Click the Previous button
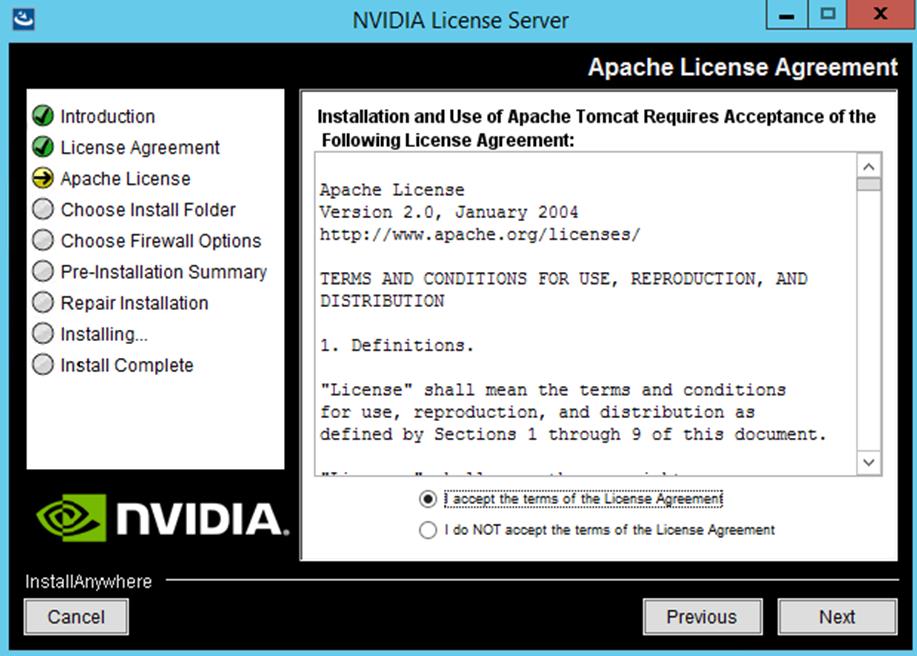Screen dimensions: 917x656 point(702,617)
